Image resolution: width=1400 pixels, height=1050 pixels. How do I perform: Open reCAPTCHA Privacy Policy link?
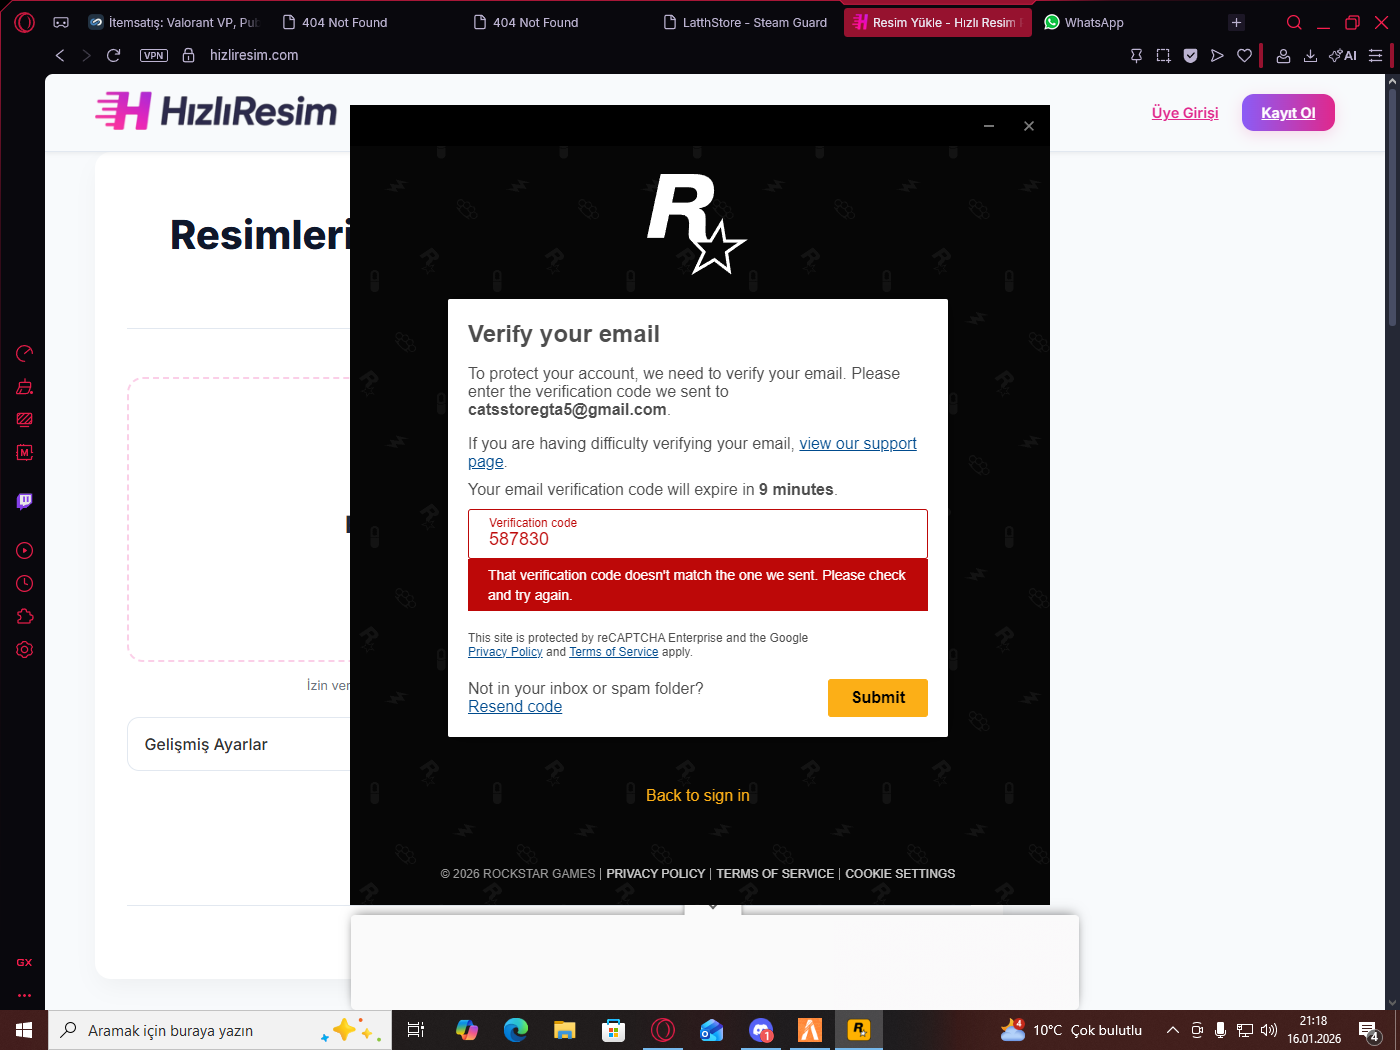point(505,652)
